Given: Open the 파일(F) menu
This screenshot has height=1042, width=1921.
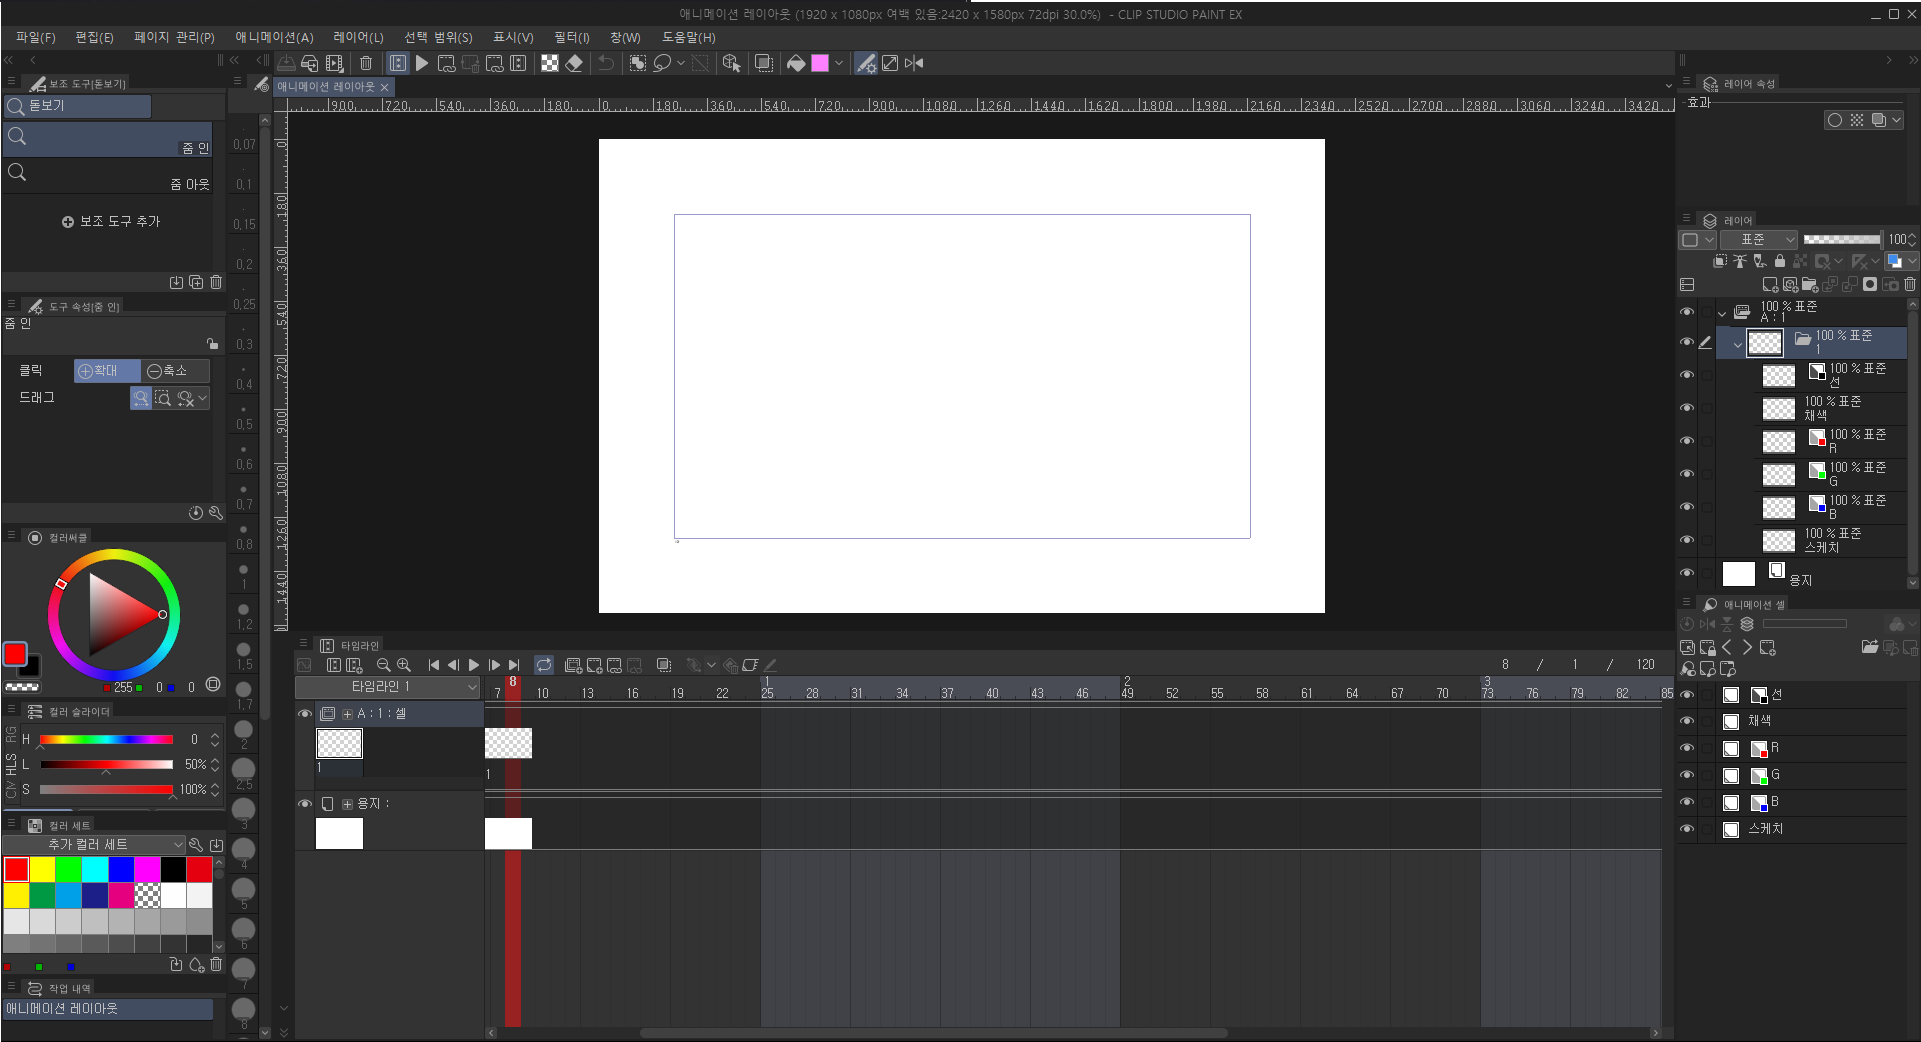Looking at the screenshot, I should [x=36, y=37].
